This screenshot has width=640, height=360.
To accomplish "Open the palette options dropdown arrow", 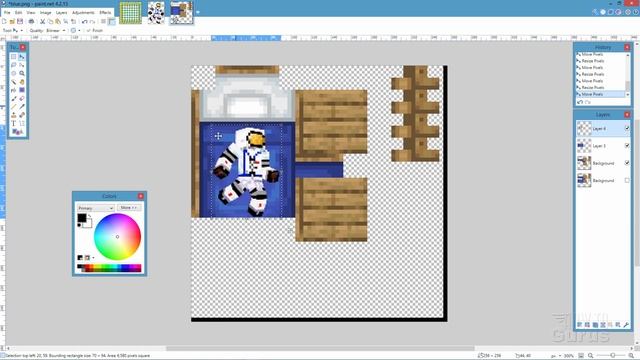I will click(93, 258).
